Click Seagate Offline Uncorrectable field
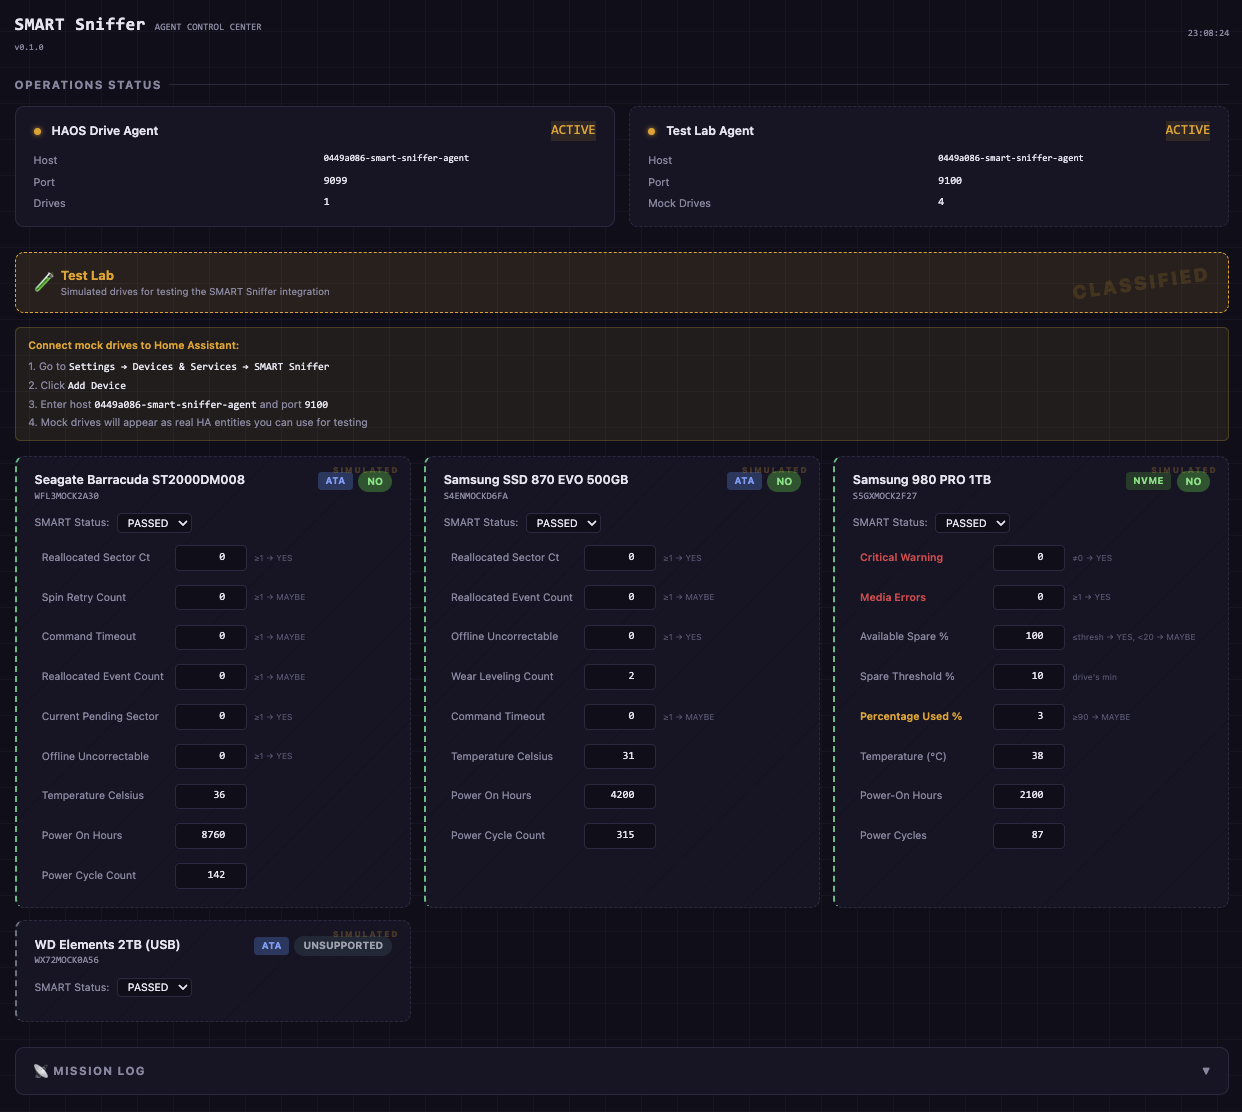The image size is (1242, 1112). point(211,756)
